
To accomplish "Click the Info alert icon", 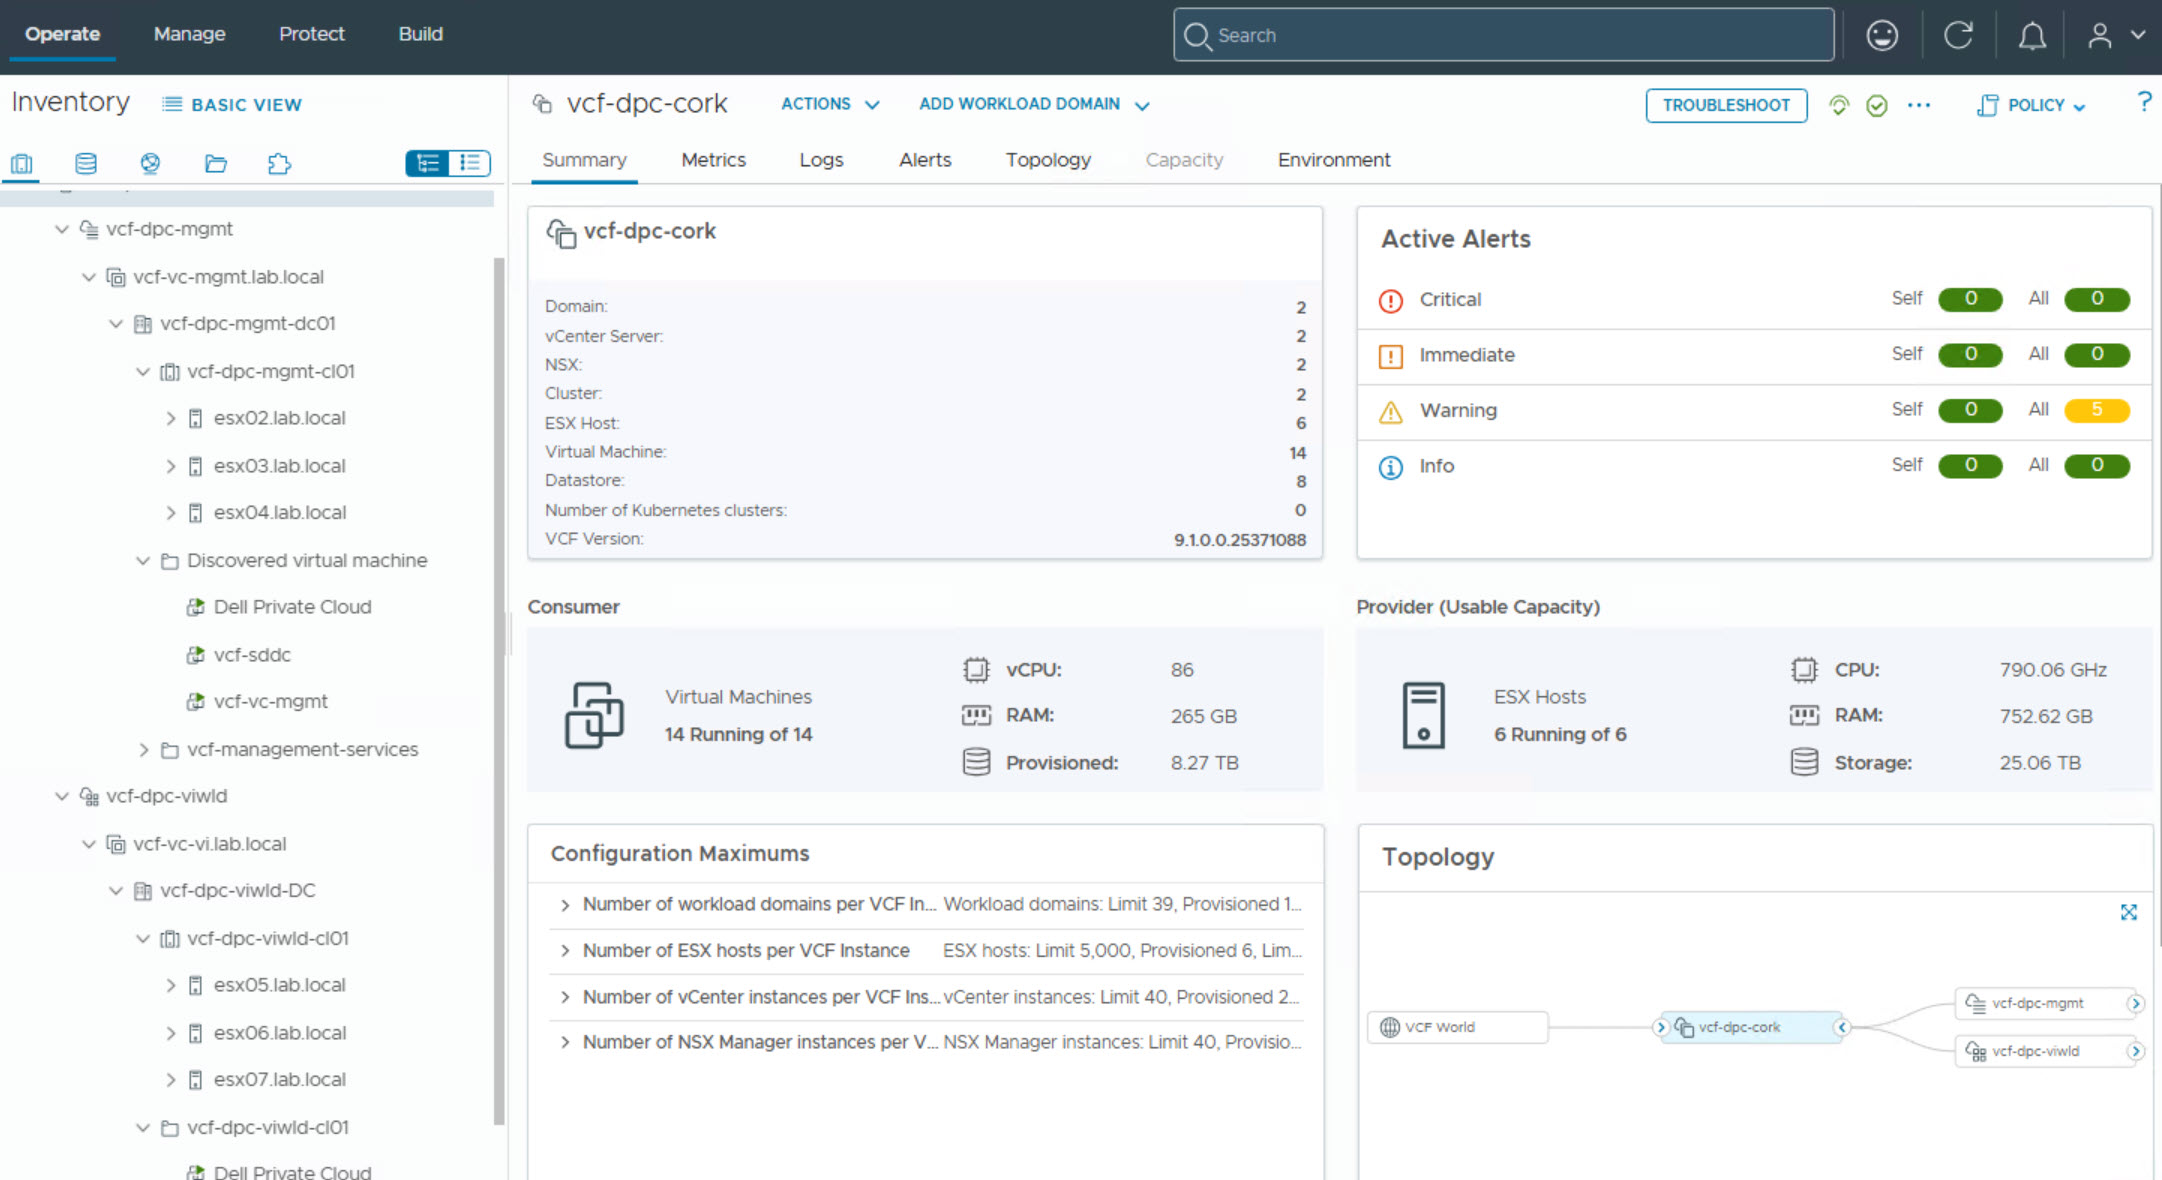I will (1390, 467).
